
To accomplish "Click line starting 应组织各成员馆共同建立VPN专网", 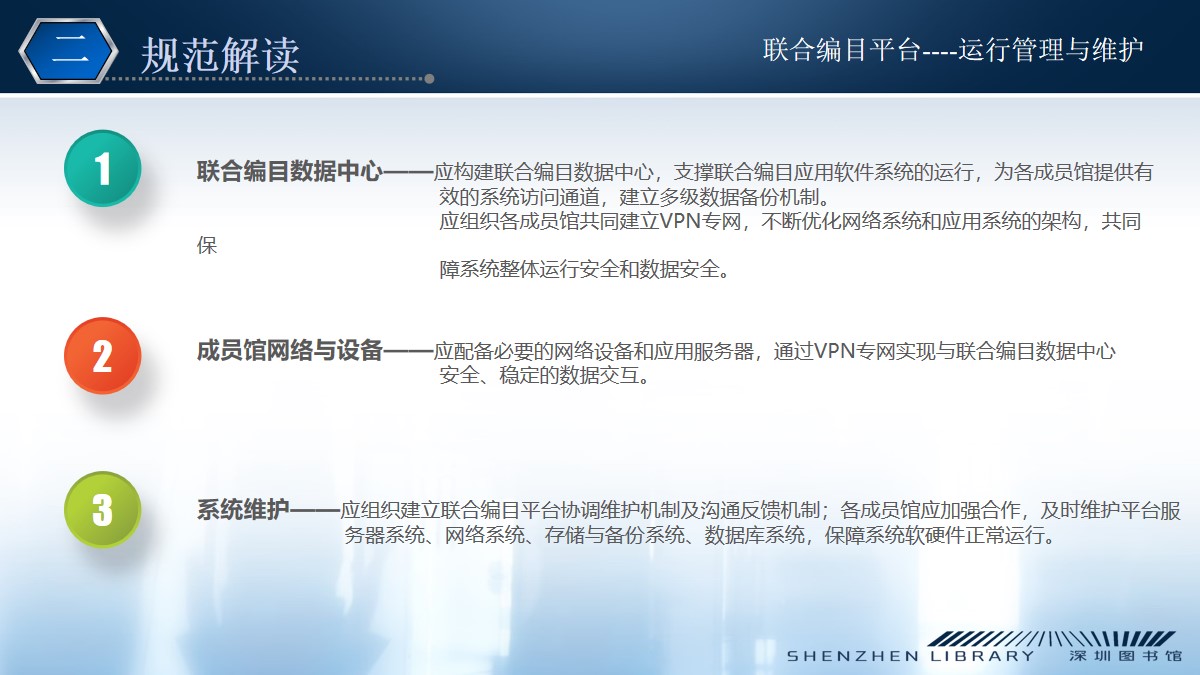I will tap(790, 222).
